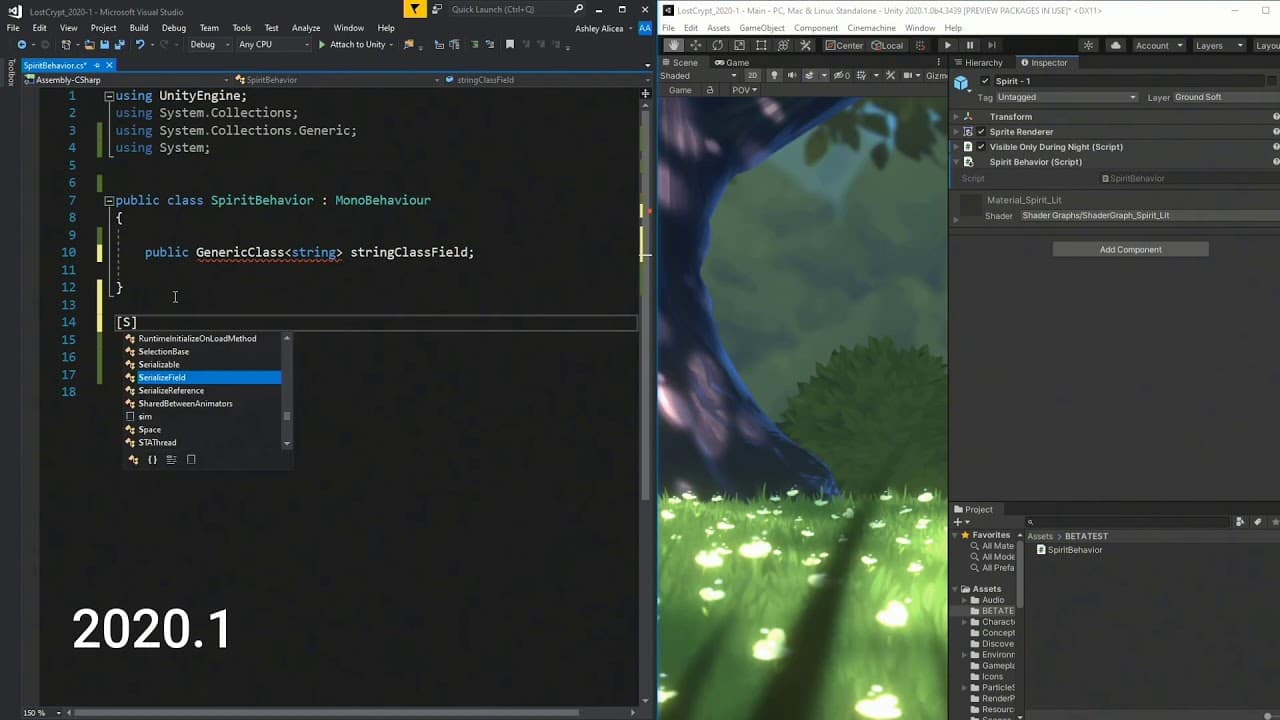
Task: Select the Rect tool in Unity toolbar
Action: 761,45
